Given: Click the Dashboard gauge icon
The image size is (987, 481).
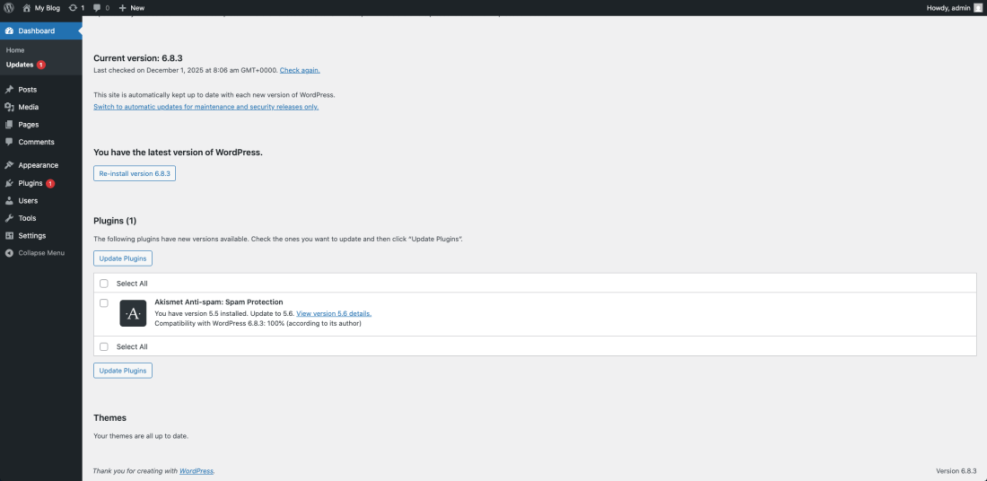Looking at the screenshot, I should 9,31.
